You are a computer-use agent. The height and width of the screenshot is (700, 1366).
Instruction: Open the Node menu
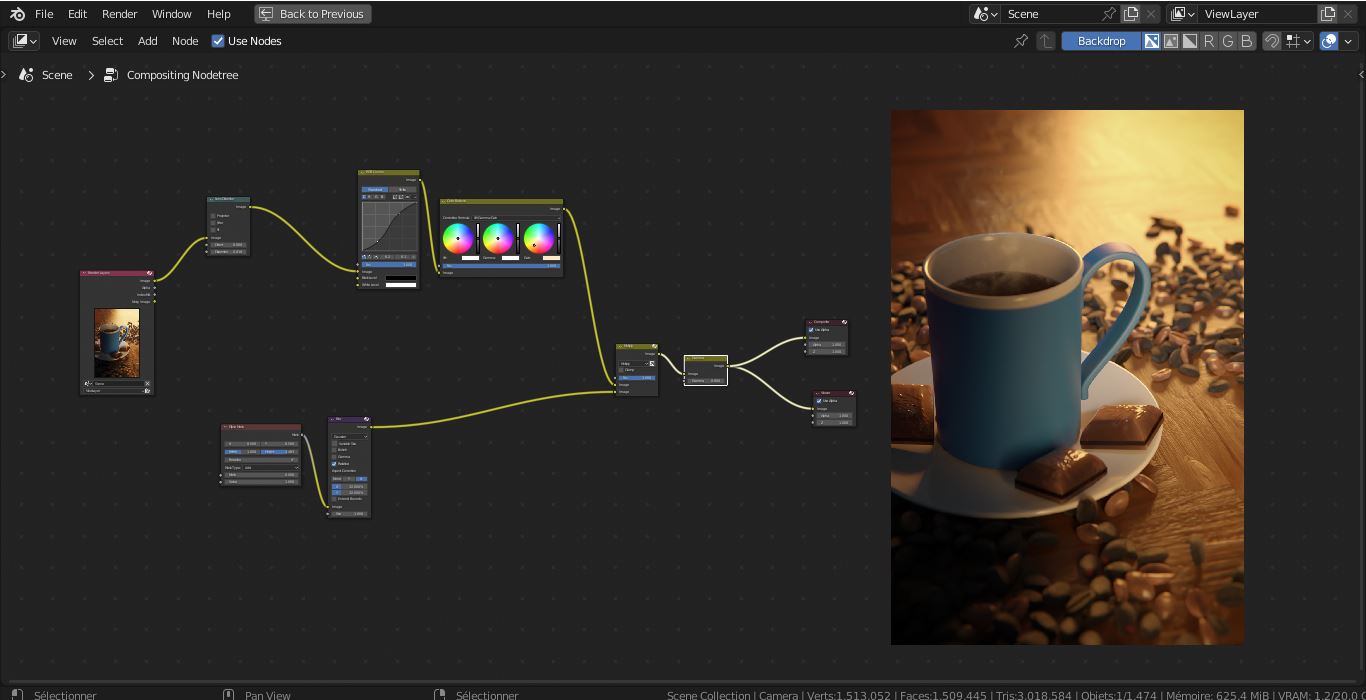point(185,41)
